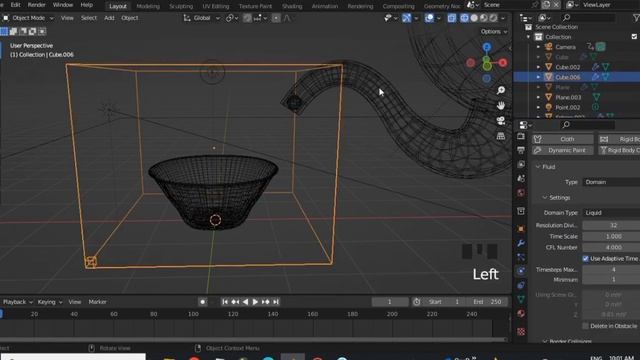Open the Object properties orange square tab

click(x=521, y=229)
